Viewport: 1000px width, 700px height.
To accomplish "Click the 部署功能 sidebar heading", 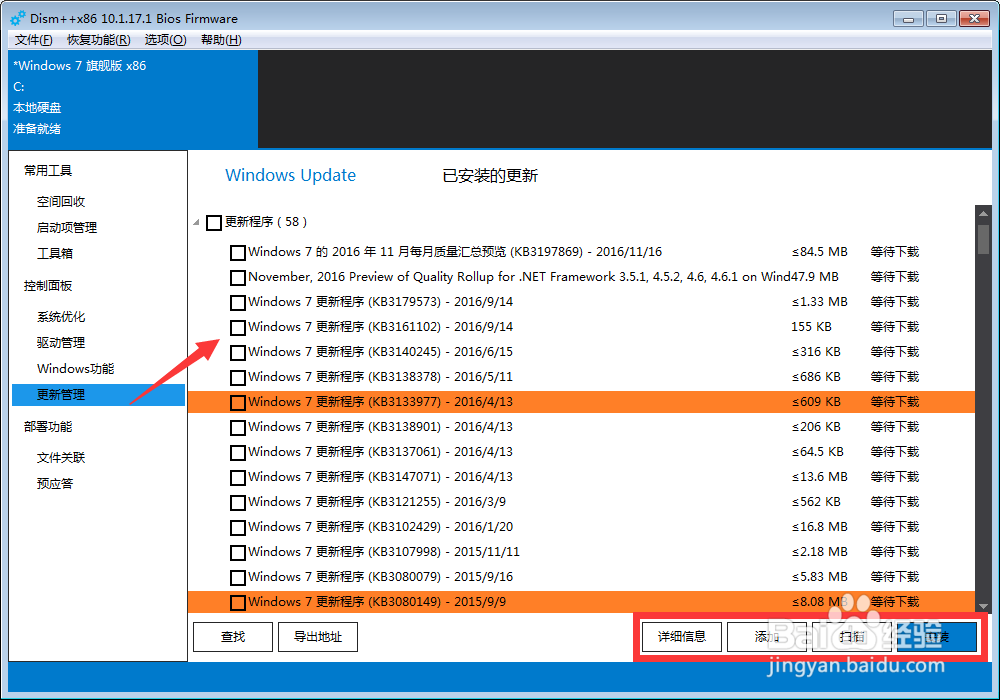I will point(48,427).
